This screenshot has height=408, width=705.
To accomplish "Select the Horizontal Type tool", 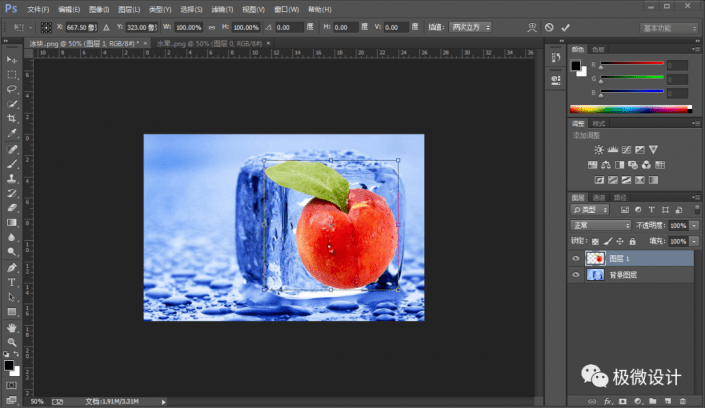I will 12,283.
